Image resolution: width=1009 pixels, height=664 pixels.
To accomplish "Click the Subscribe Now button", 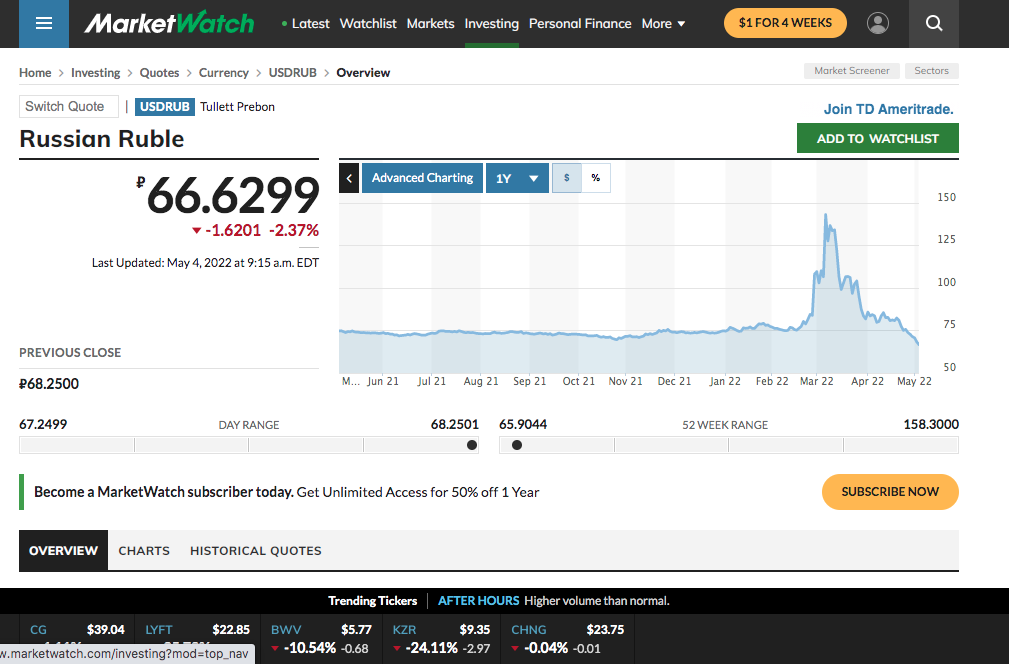I will coord(890,492).
